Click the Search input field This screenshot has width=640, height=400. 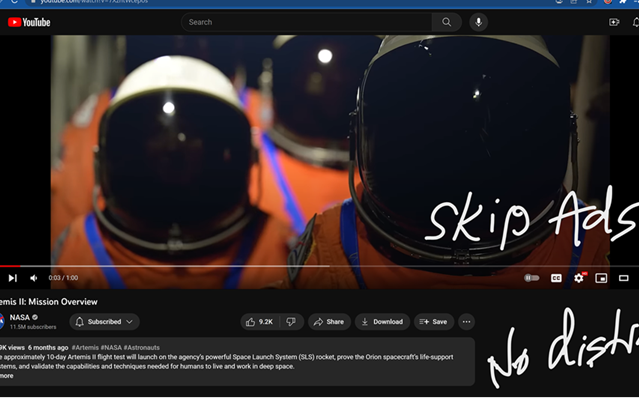click(x=306, y=22)
